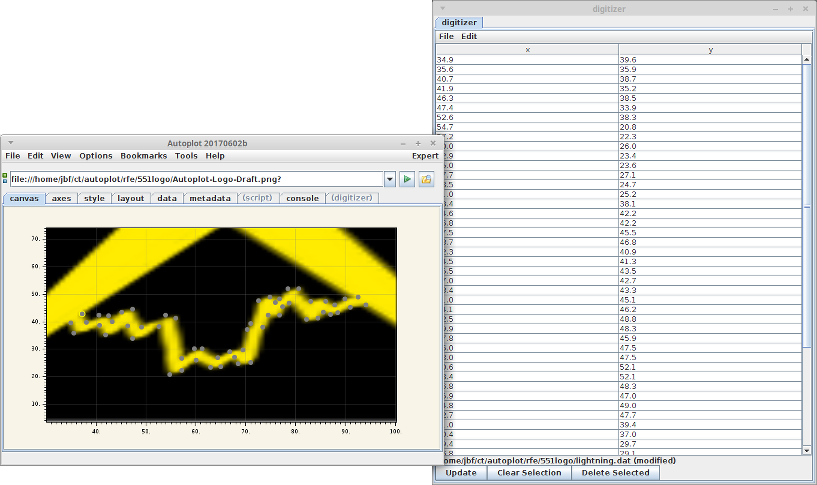Open Autoplot Edit menu
817x485 pixels.
pos(35,156)
